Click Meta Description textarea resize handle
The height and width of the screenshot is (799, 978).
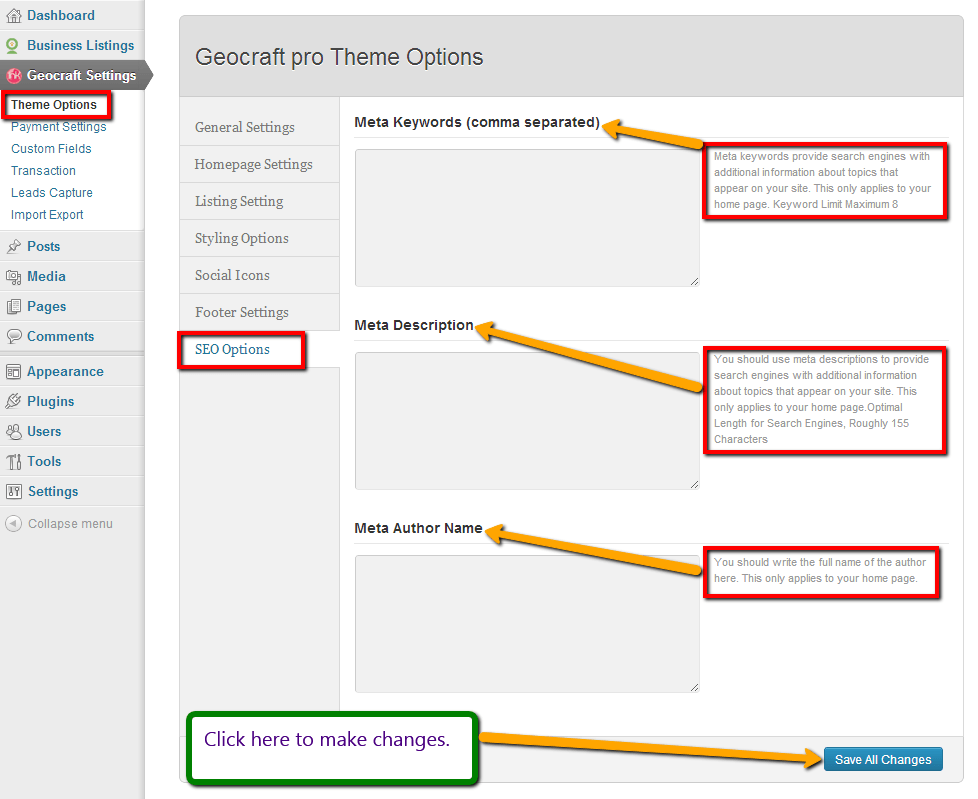click(694, 484)
